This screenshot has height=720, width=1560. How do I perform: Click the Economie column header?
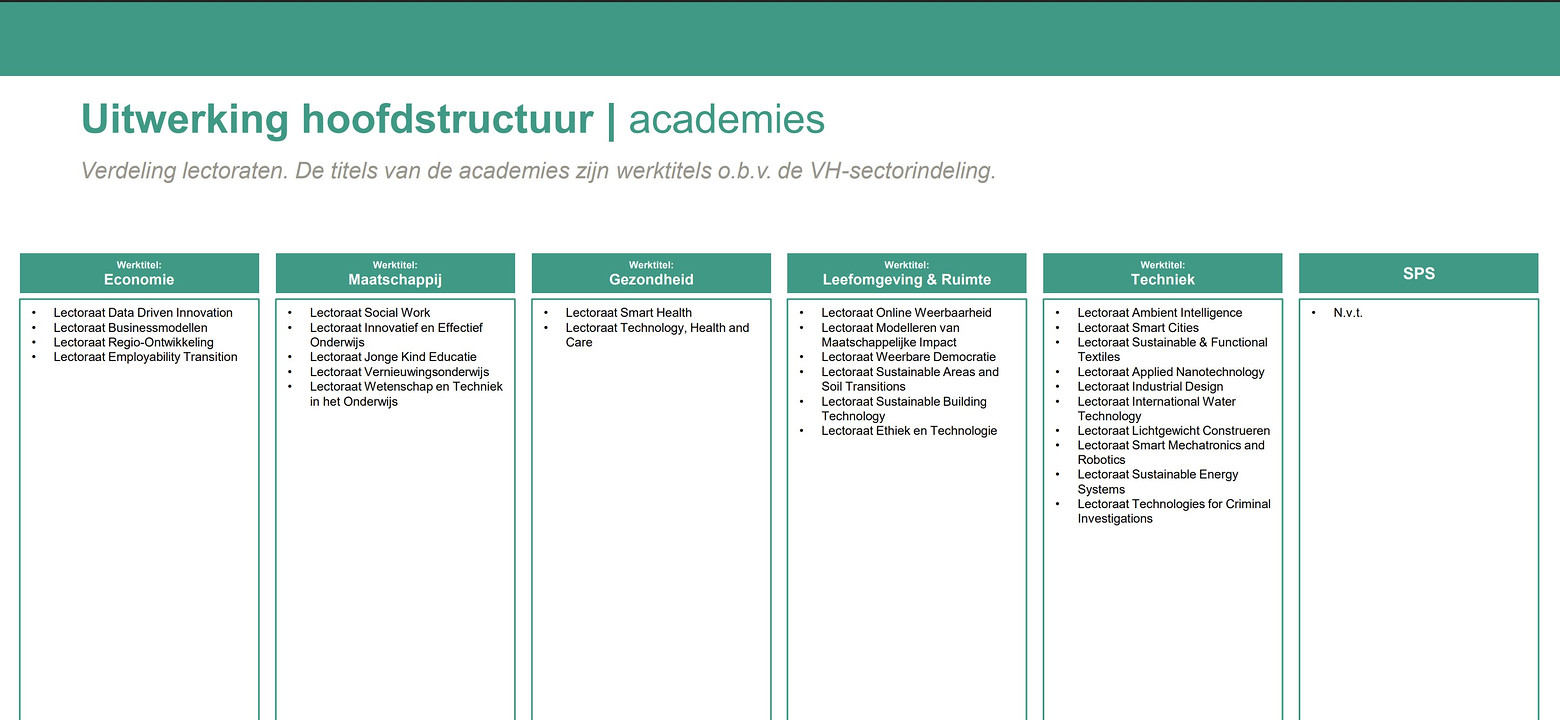point(139,273)
